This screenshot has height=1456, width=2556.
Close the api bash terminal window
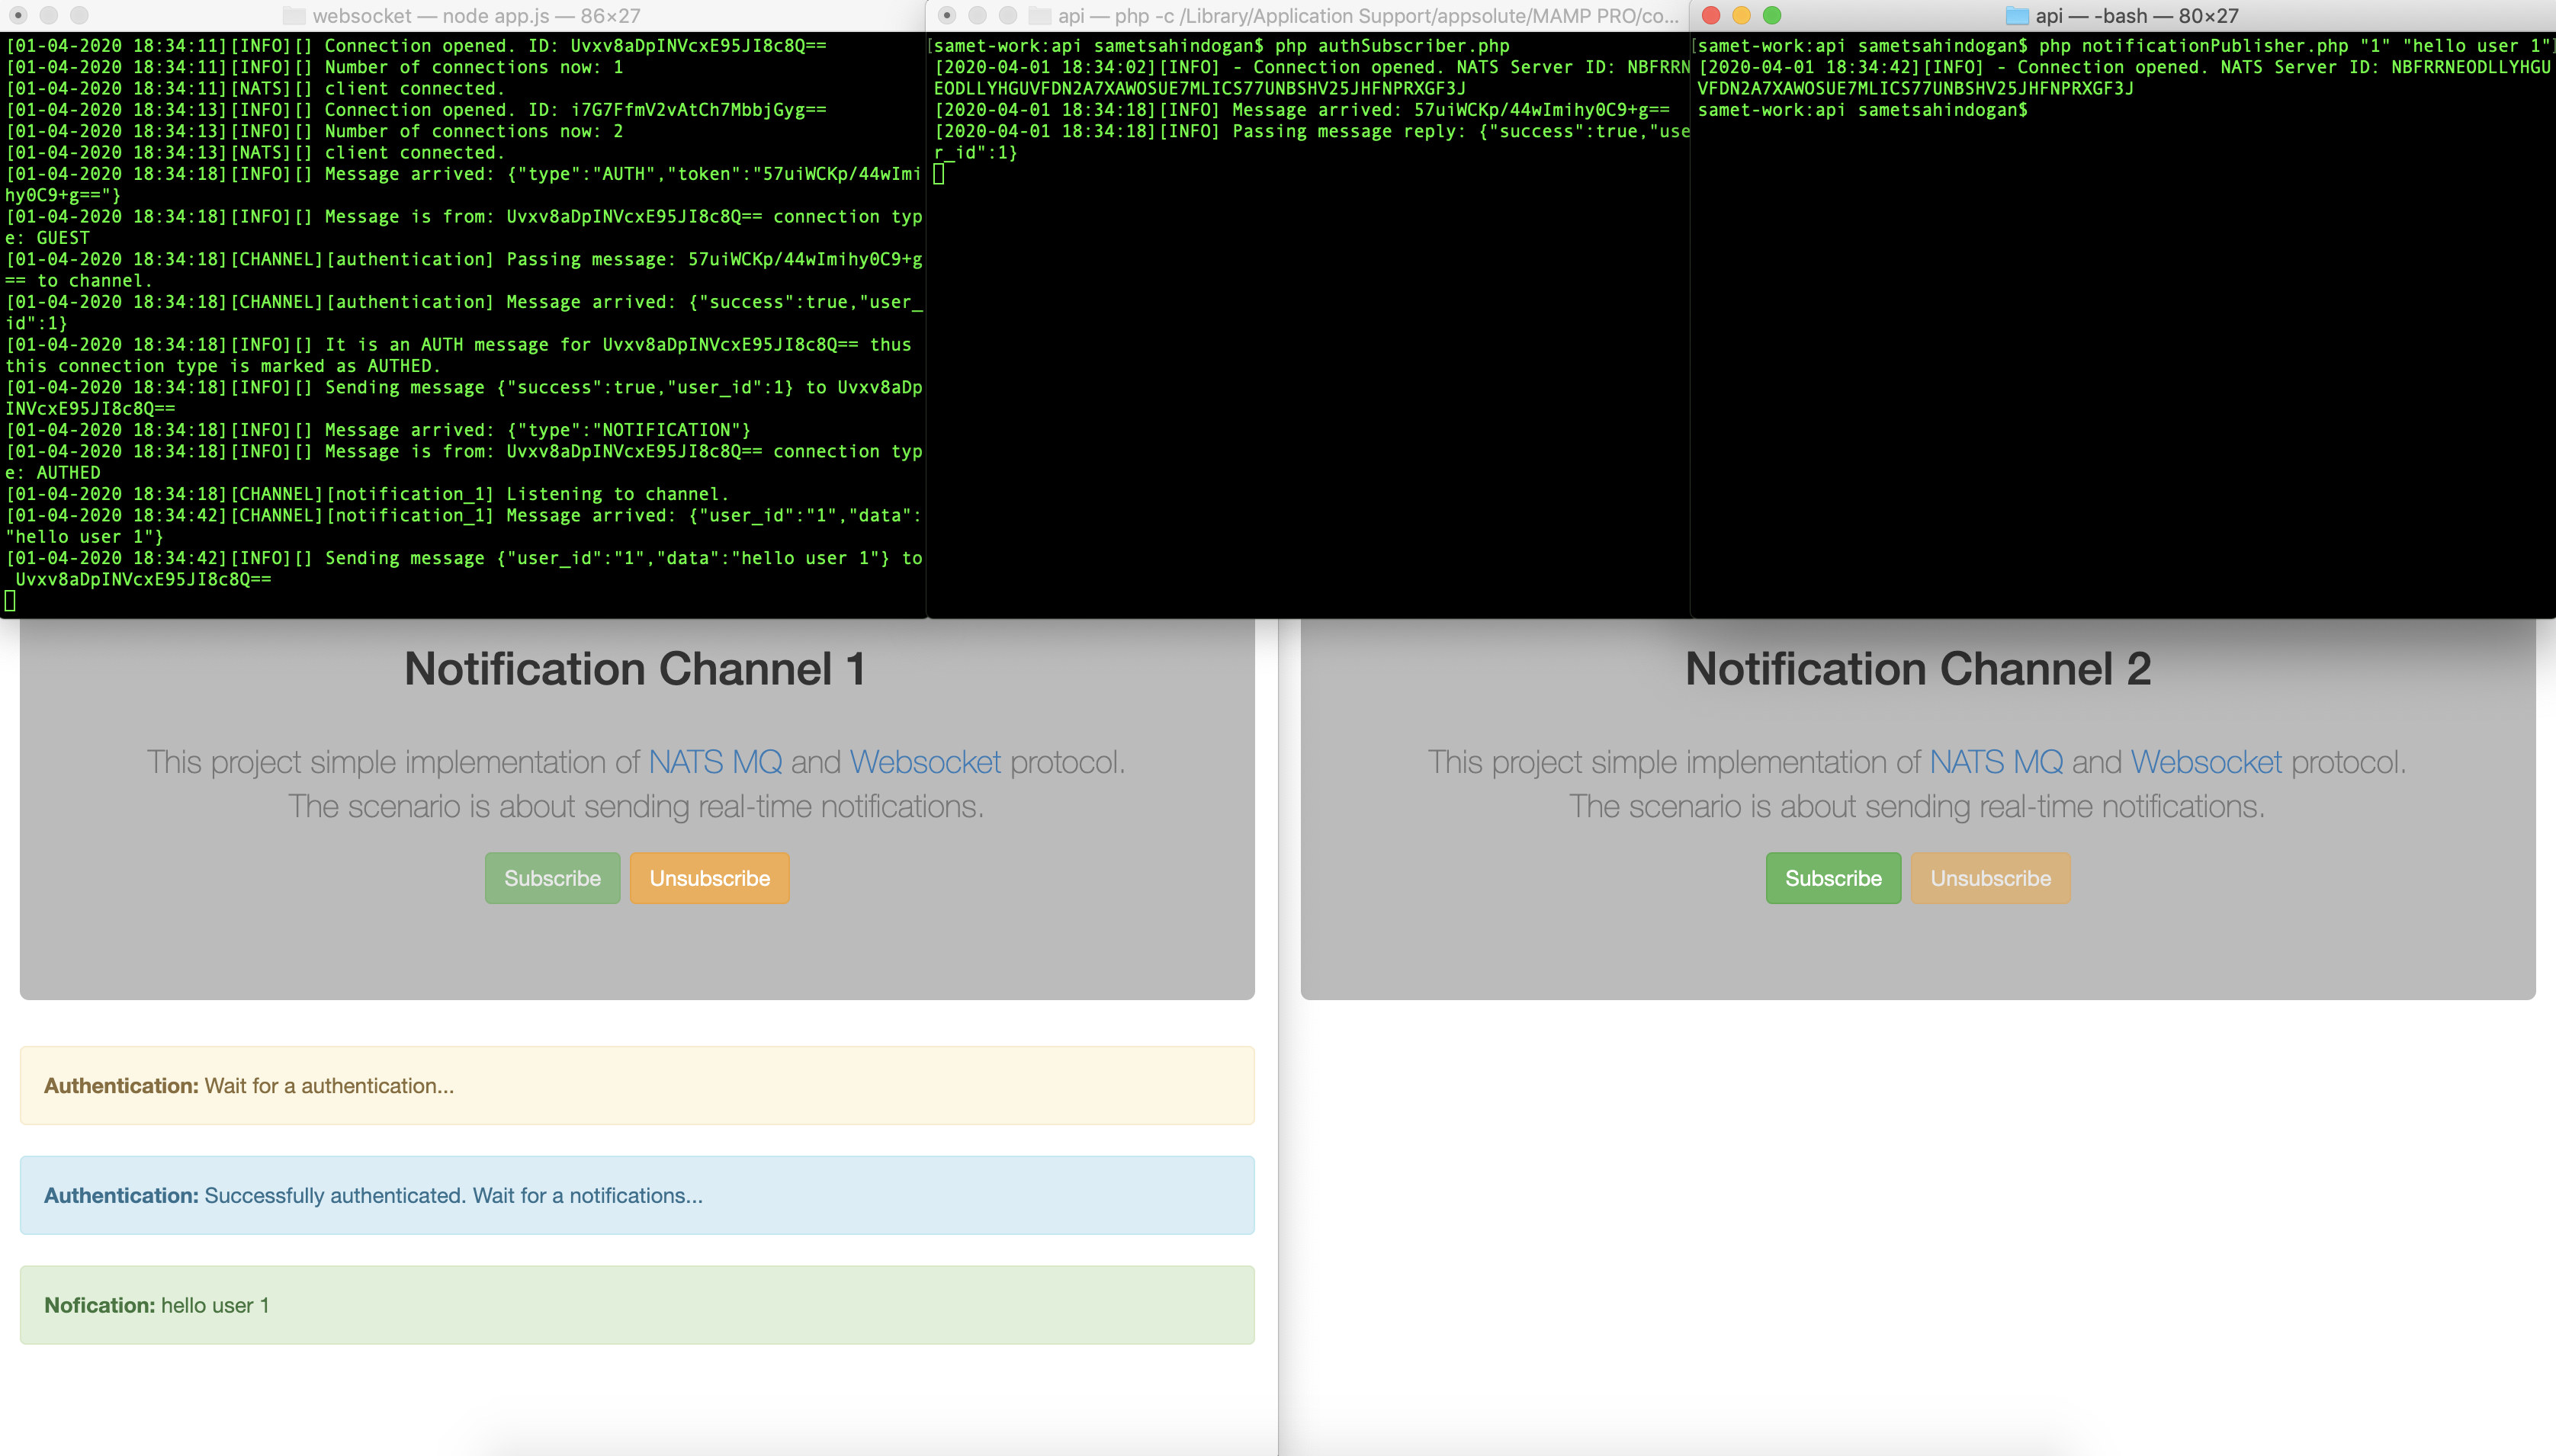point(1711,16)
